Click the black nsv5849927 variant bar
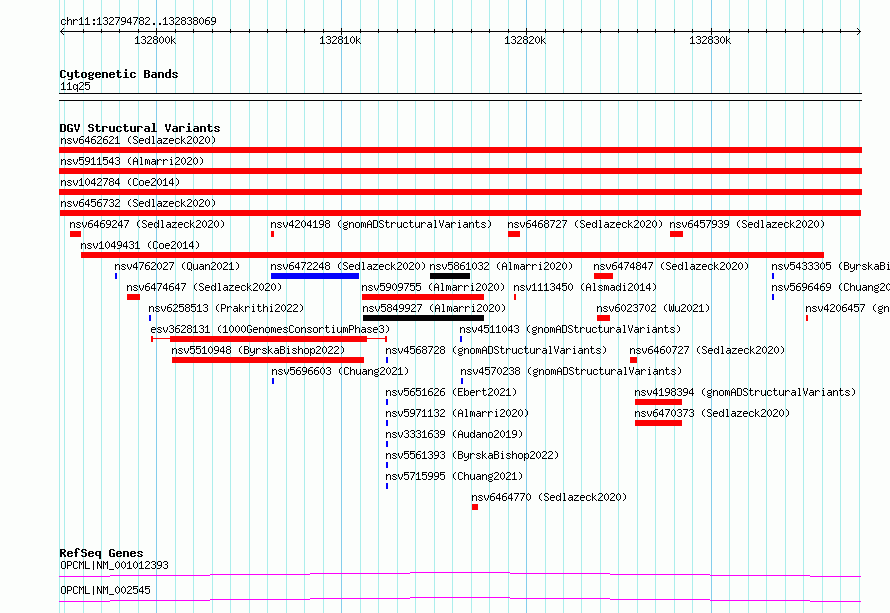This screenshot has height=613, width=890. (423, 318)
